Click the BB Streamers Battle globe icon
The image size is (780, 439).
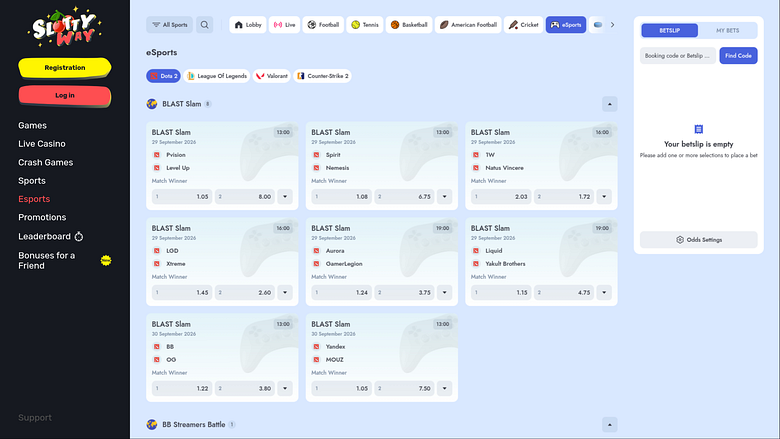click(152, 425)
